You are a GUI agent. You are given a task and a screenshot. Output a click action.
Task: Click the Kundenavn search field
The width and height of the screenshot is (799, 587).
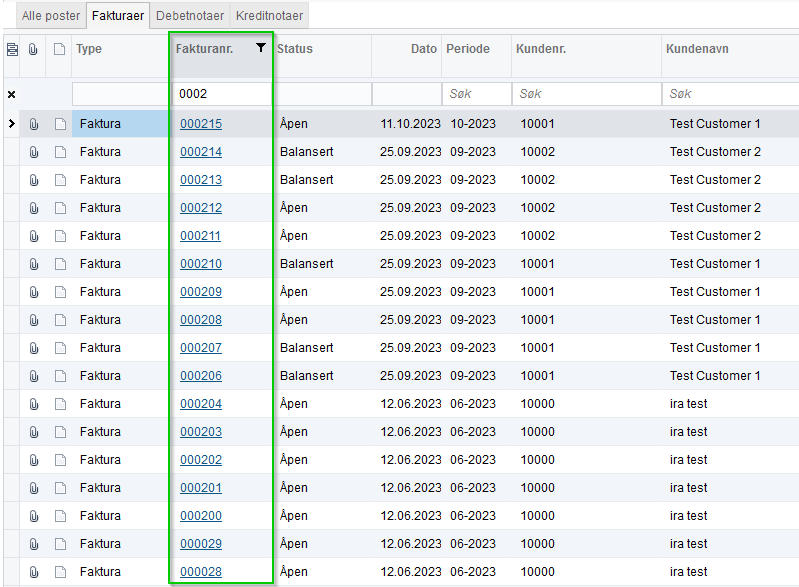[x=731, y=94]
